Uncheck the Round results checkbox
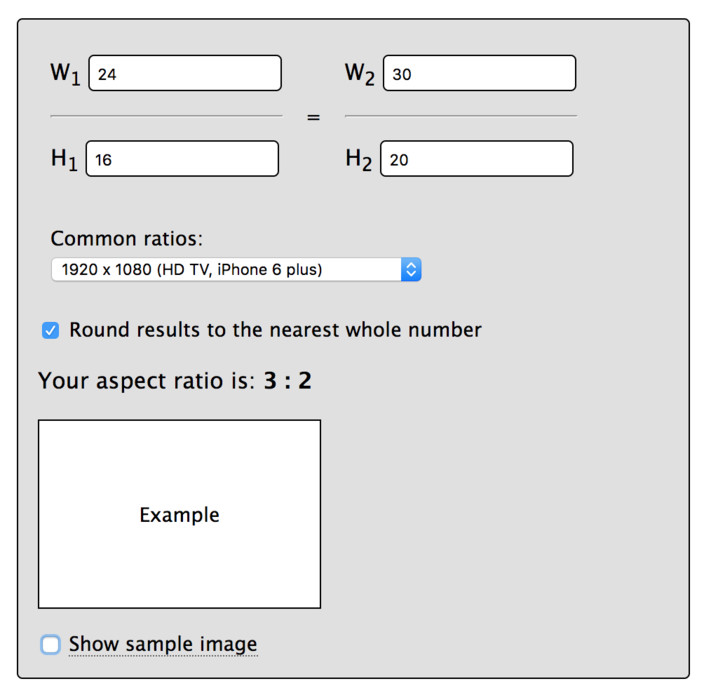The width and height of the screenshot is (704, 700). [51, 330]
